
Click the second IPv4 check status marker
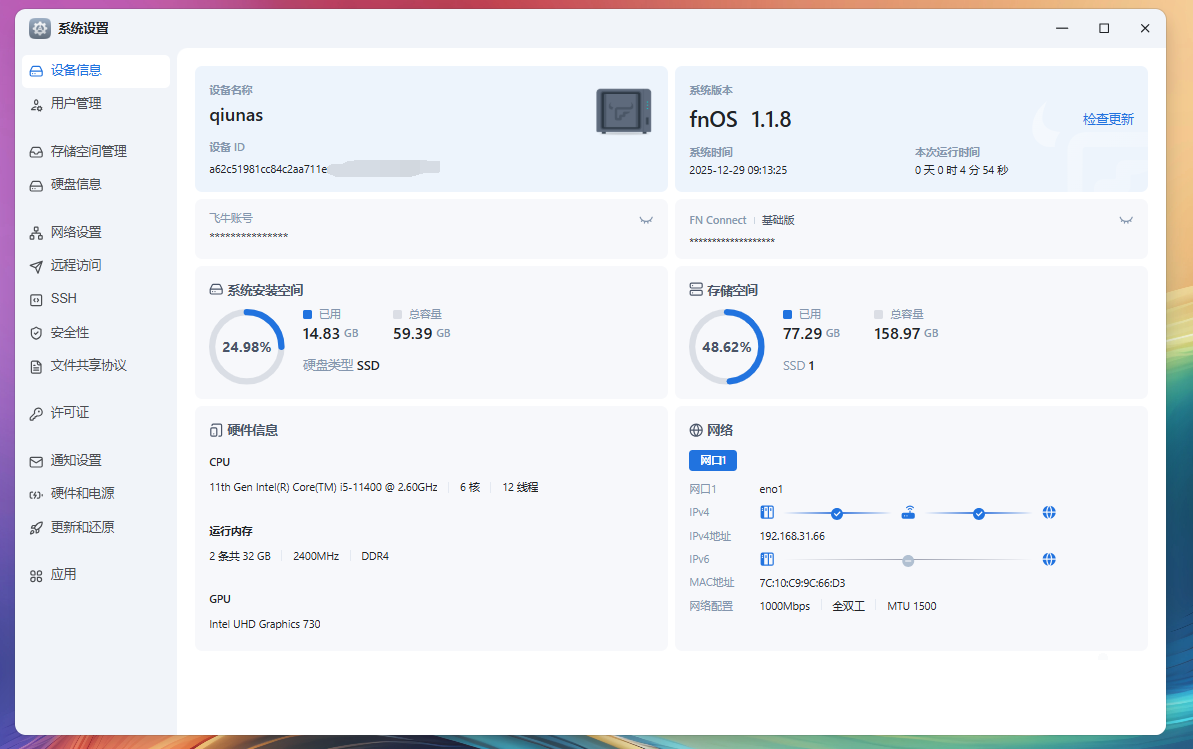pyautogui.click(x=978, y=514)
